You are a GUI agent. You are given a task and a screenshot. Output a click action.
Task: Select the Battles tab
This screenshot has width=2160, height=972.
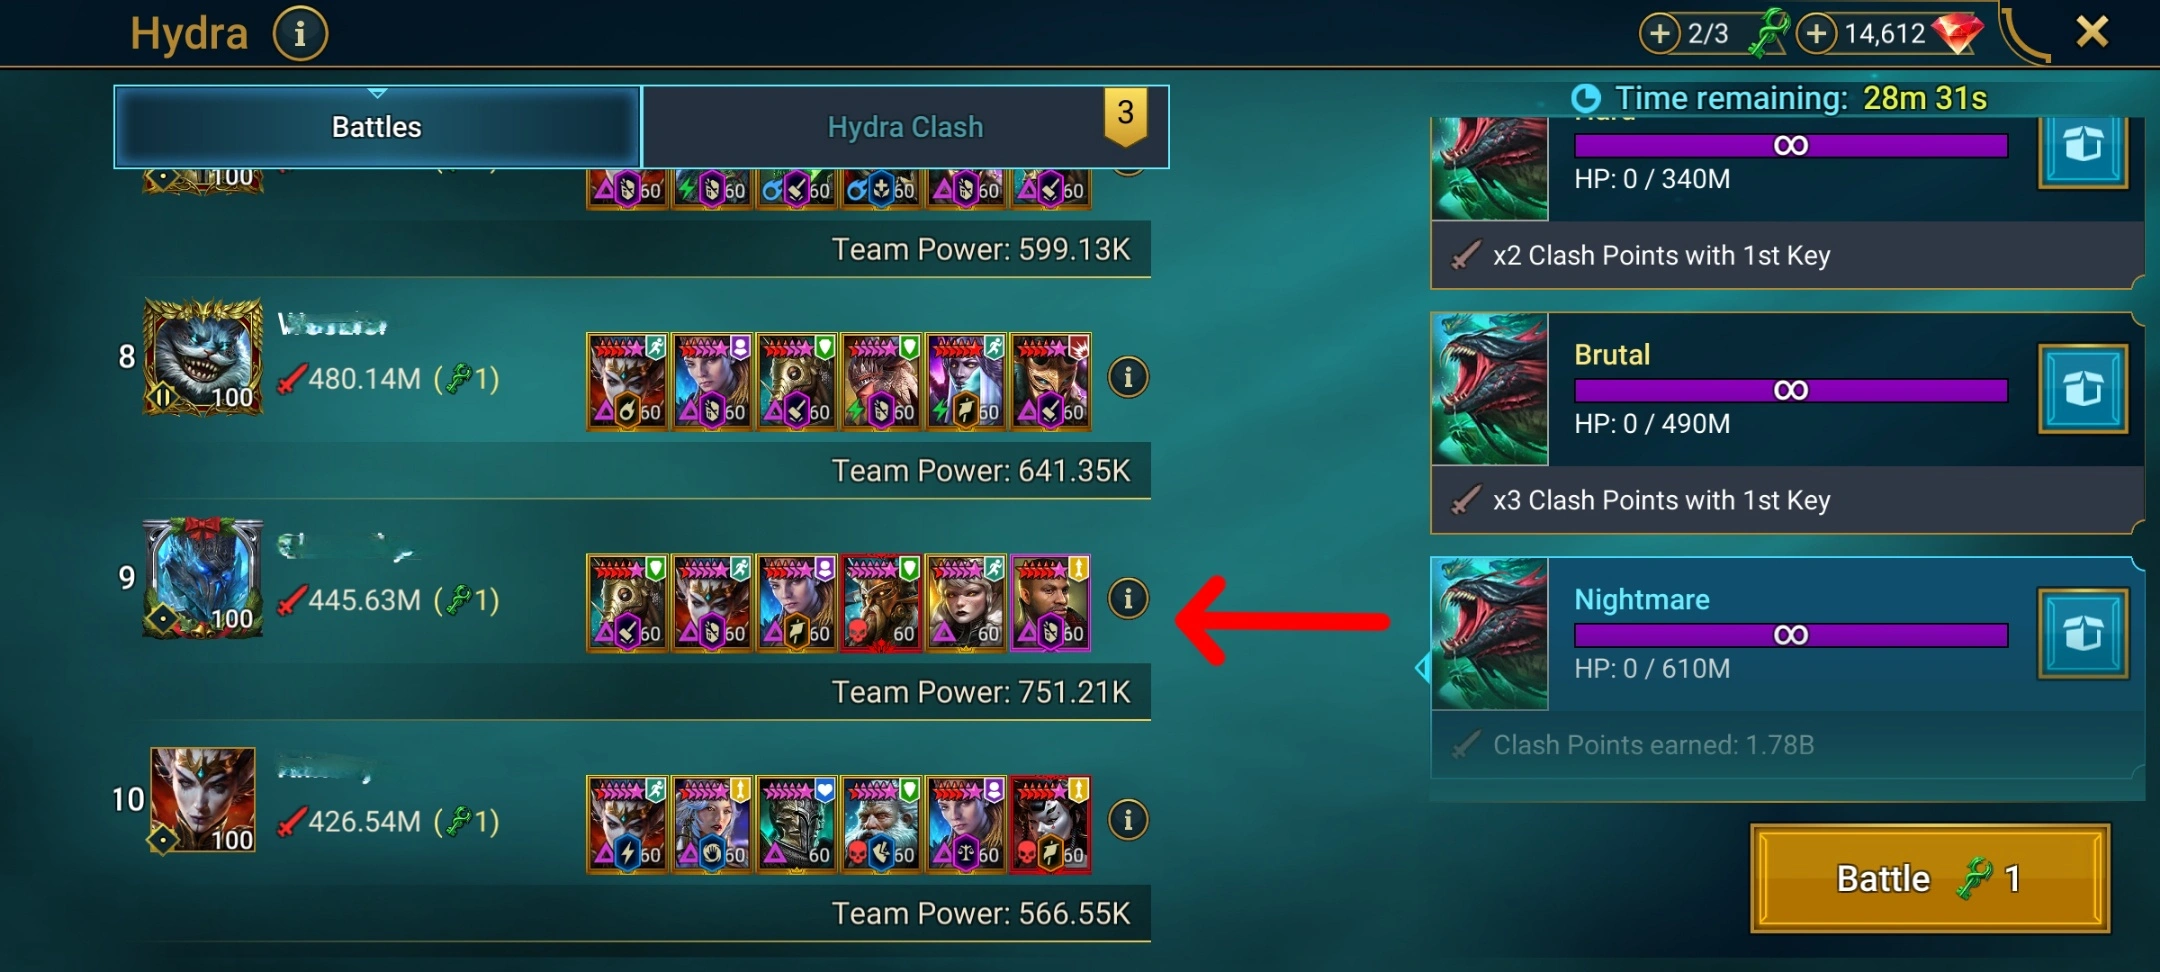click(x=377, y=127)
